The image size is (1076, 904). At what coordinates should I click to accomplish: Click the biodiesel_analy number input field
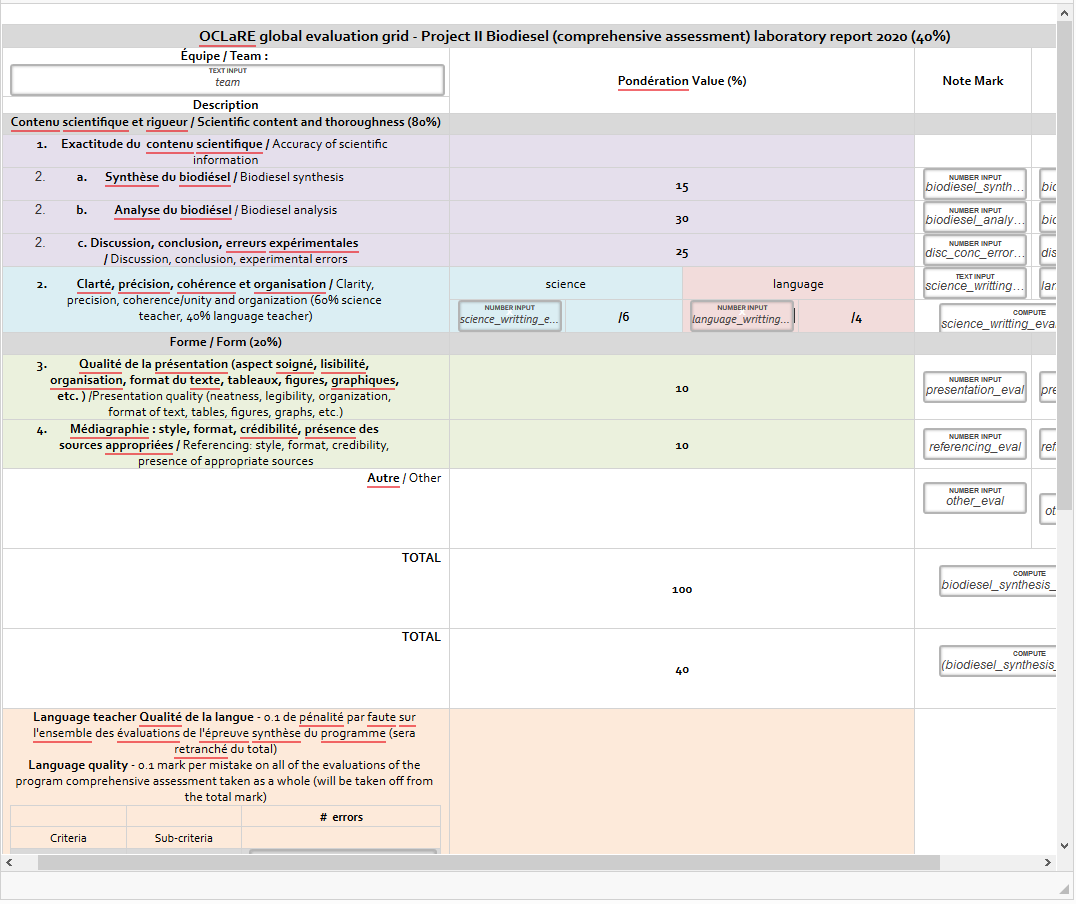(x=974, y=216)
